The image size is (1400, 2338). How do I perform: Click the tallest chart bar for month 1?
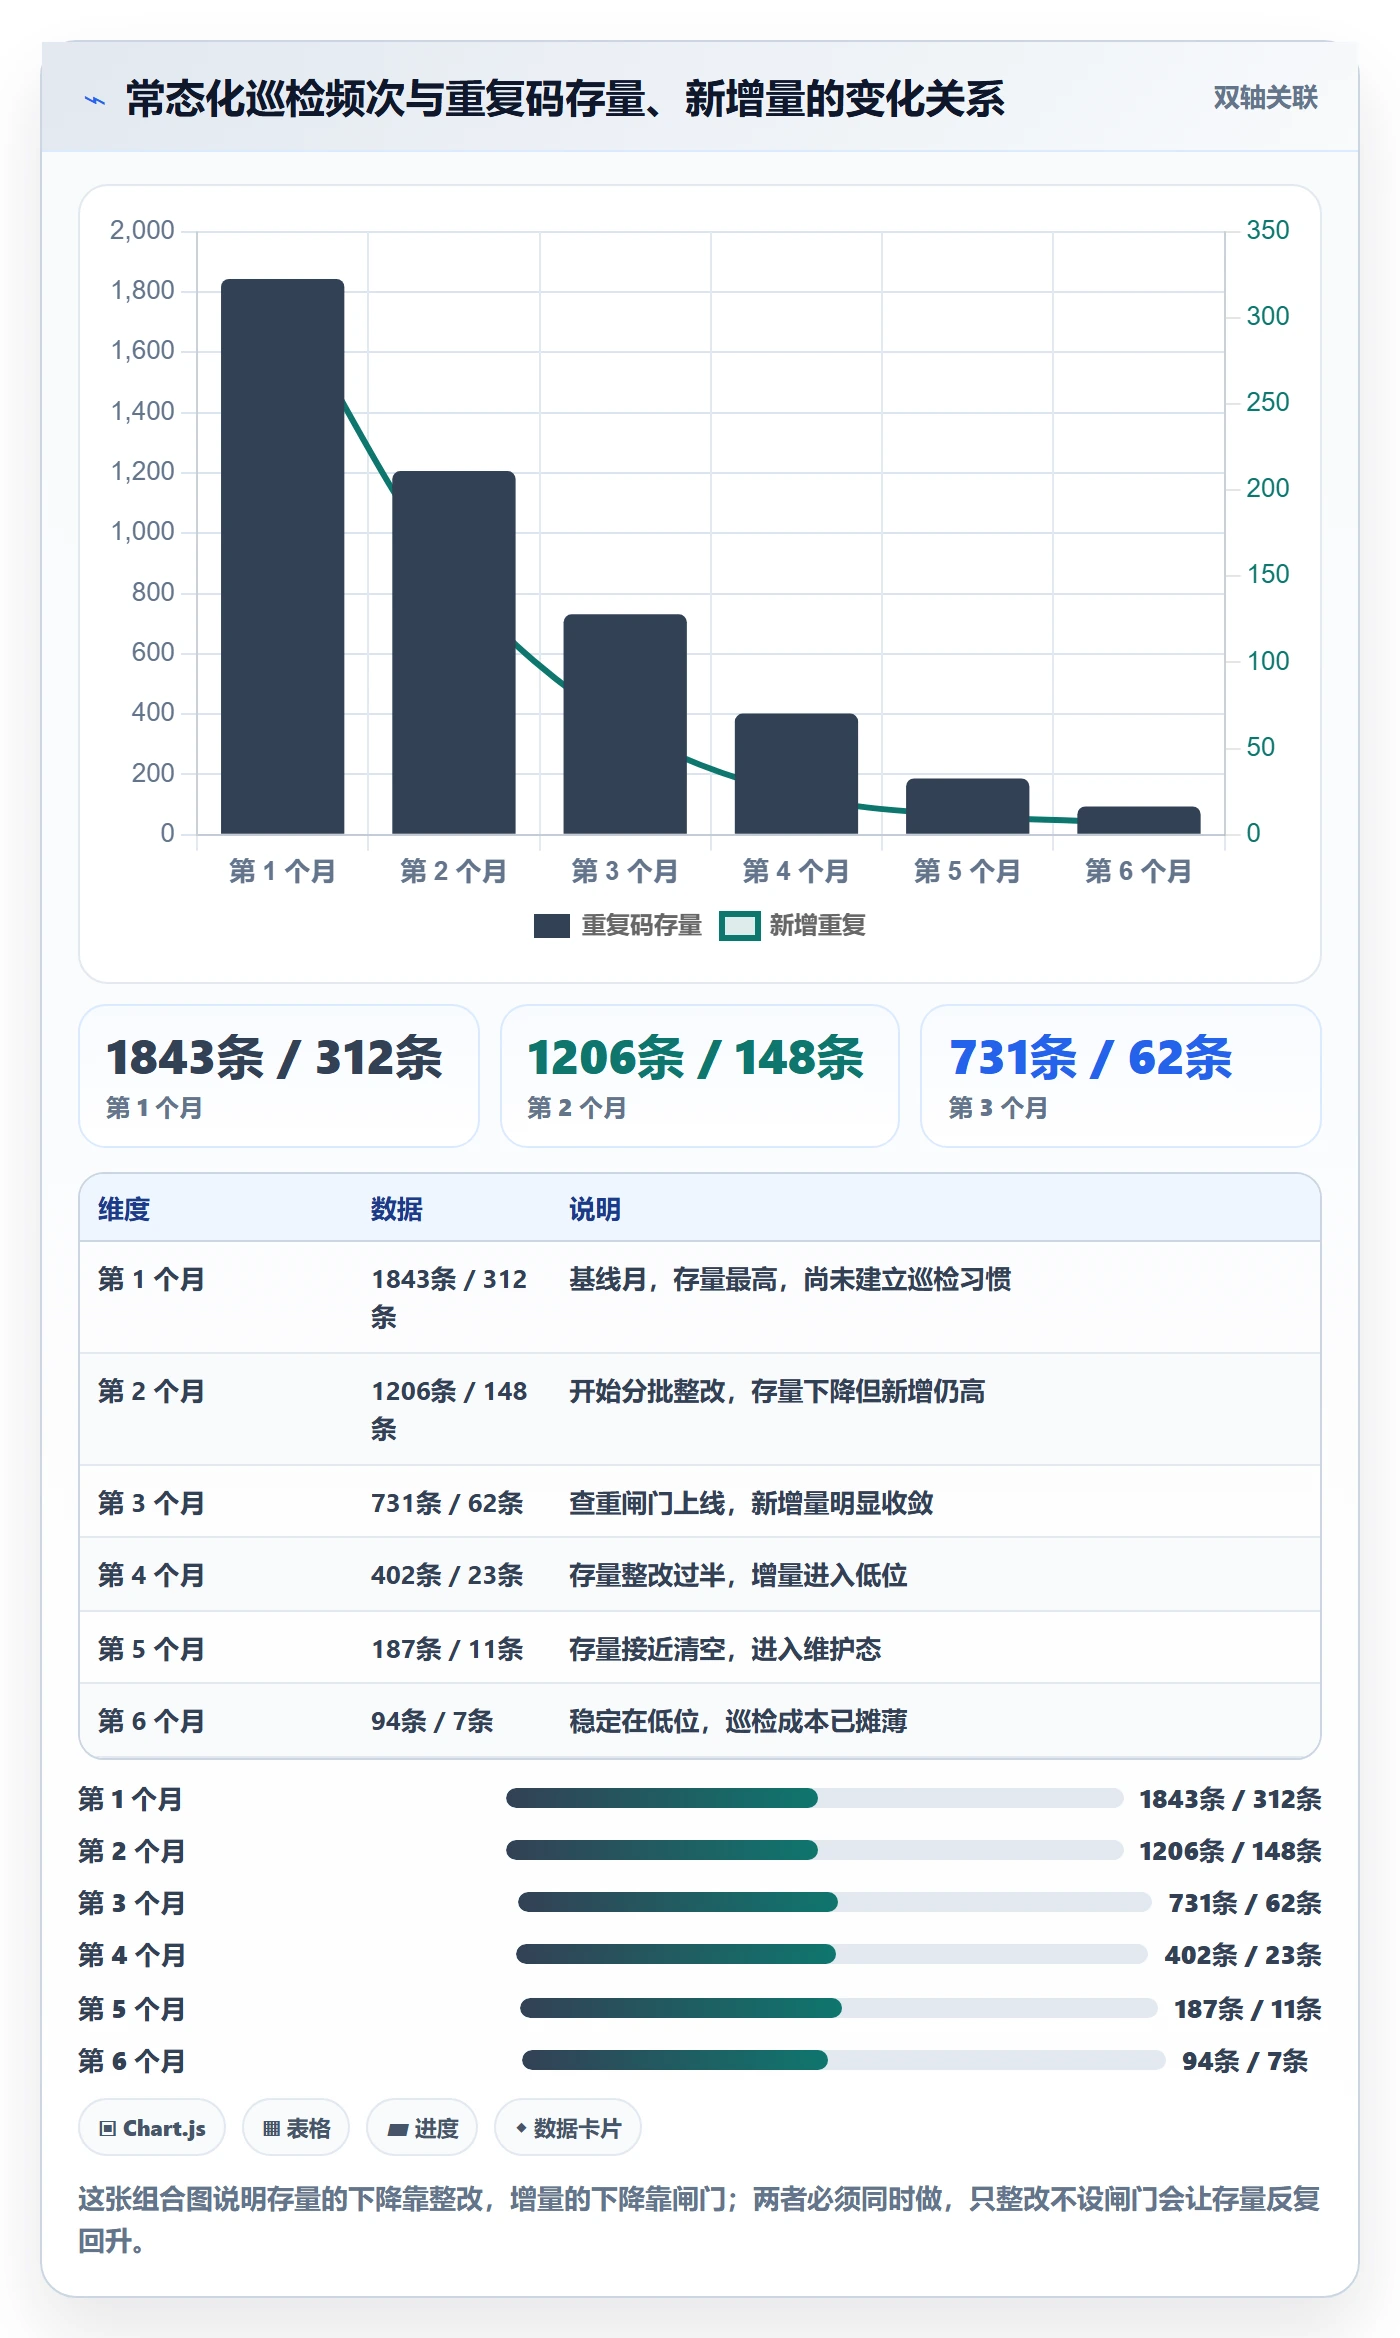[x=283, y=556]
